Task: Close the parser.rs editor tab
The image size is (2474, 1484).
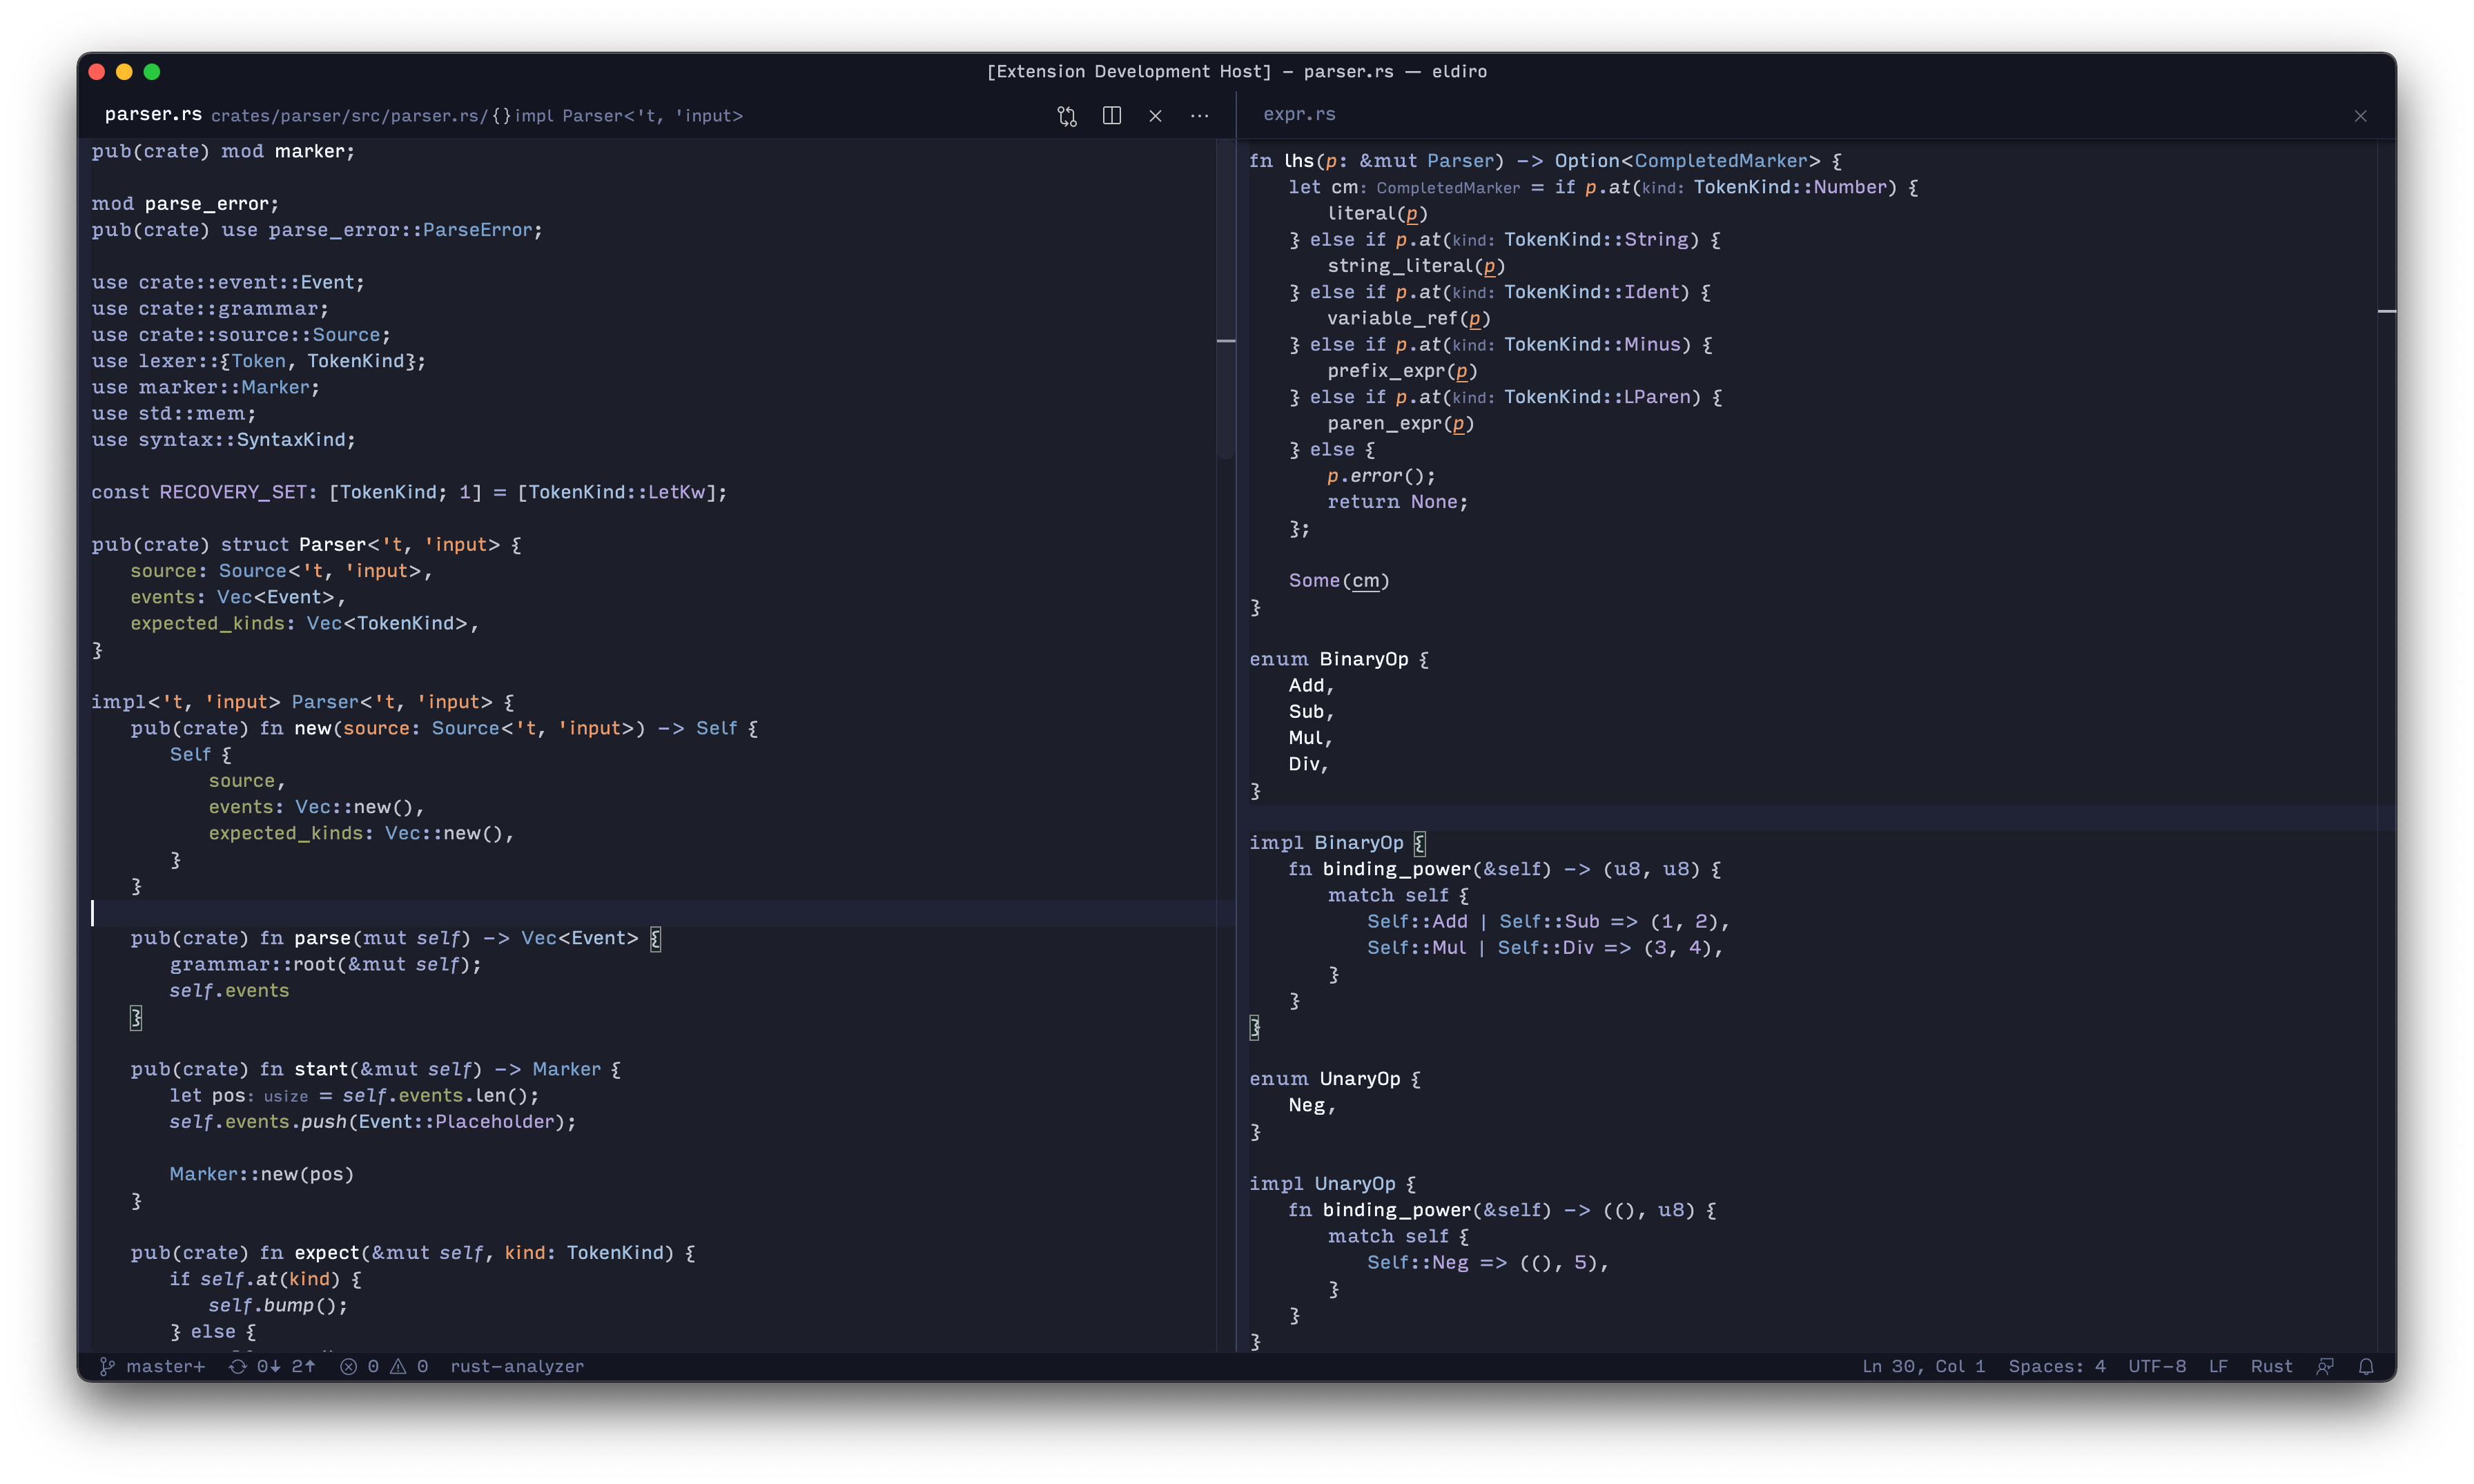Action: [x=1155, y=116]
